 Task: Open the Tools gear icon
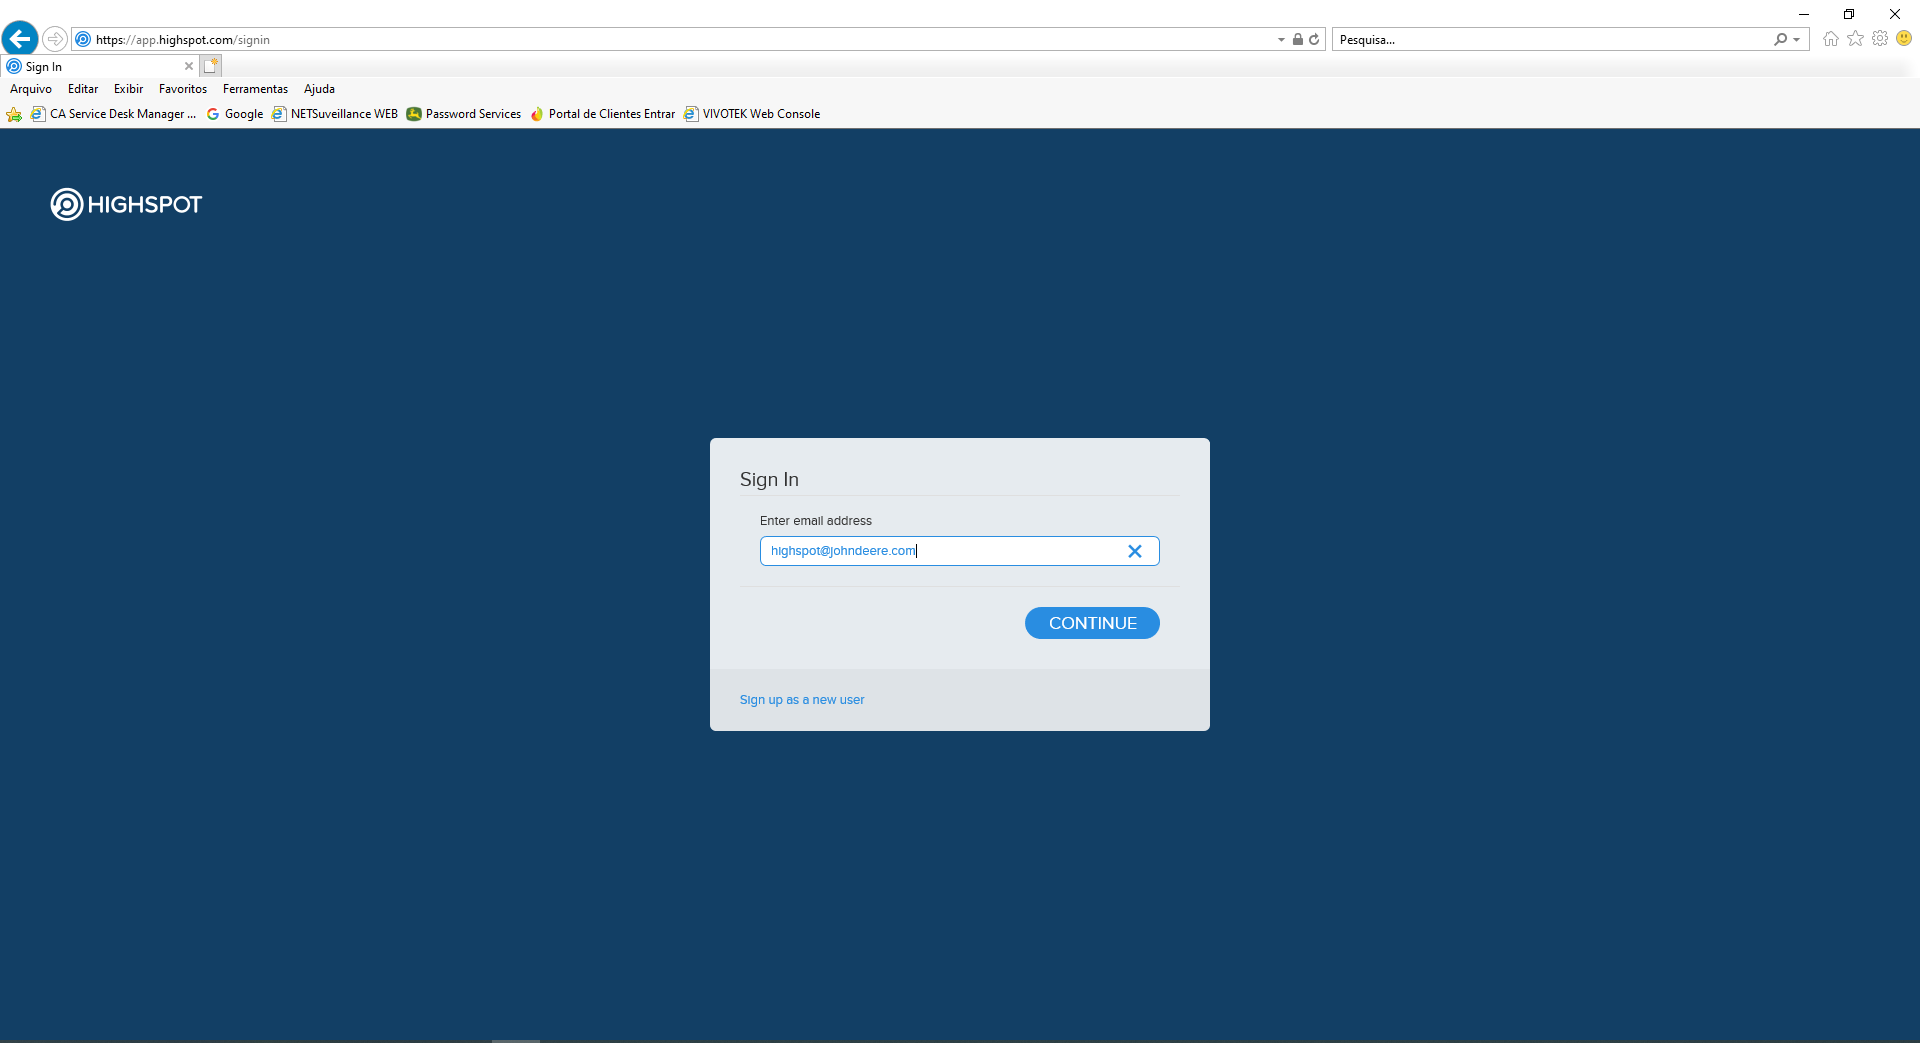[x=1880, y=39]
